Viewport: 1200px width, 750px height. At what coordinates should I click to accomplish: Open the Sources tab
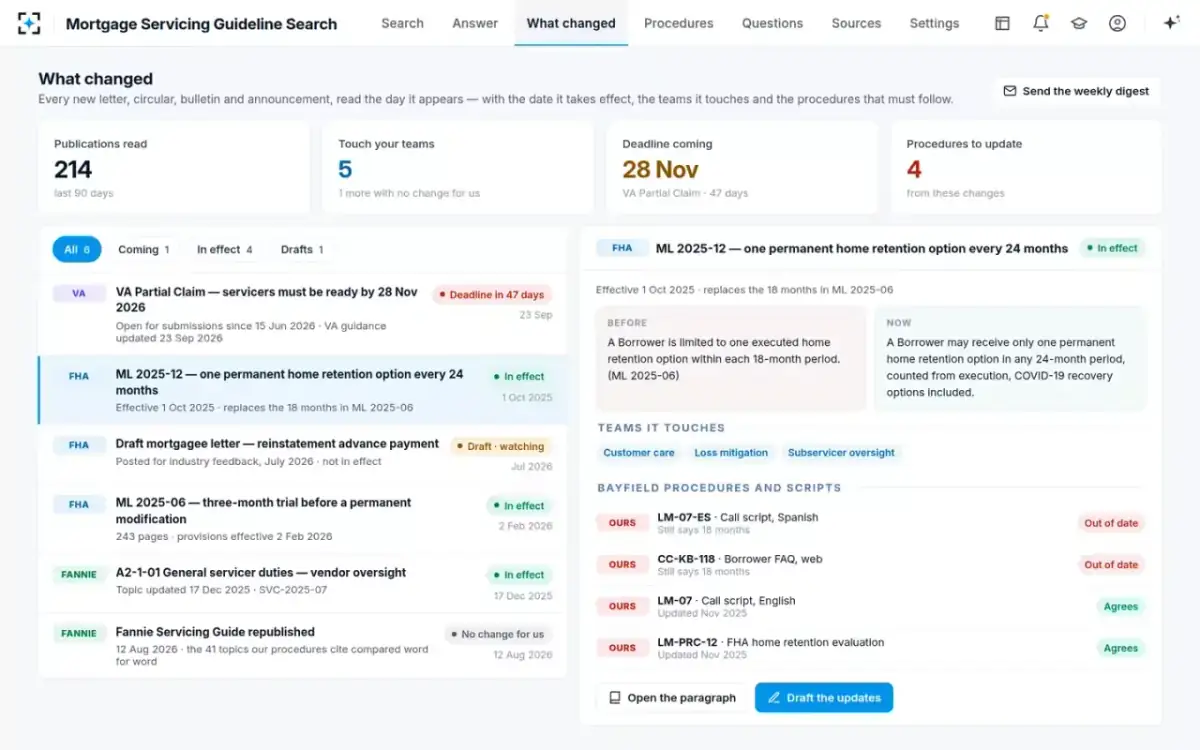coord(856,23)
